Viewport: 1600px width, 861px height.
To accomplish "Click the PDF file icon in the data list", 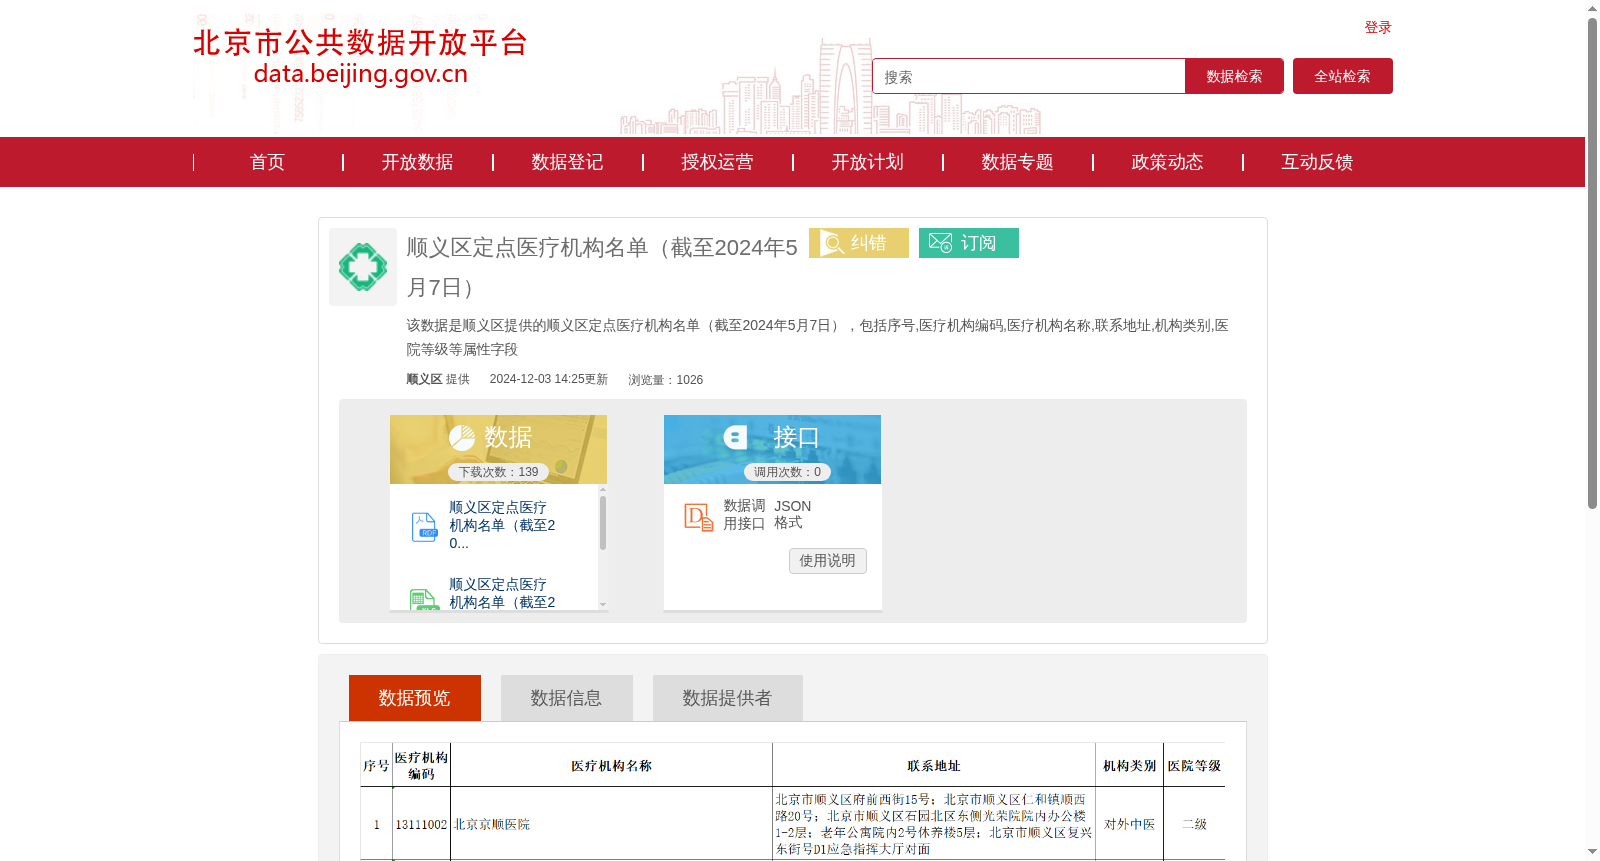I will (x=424, y=526).
